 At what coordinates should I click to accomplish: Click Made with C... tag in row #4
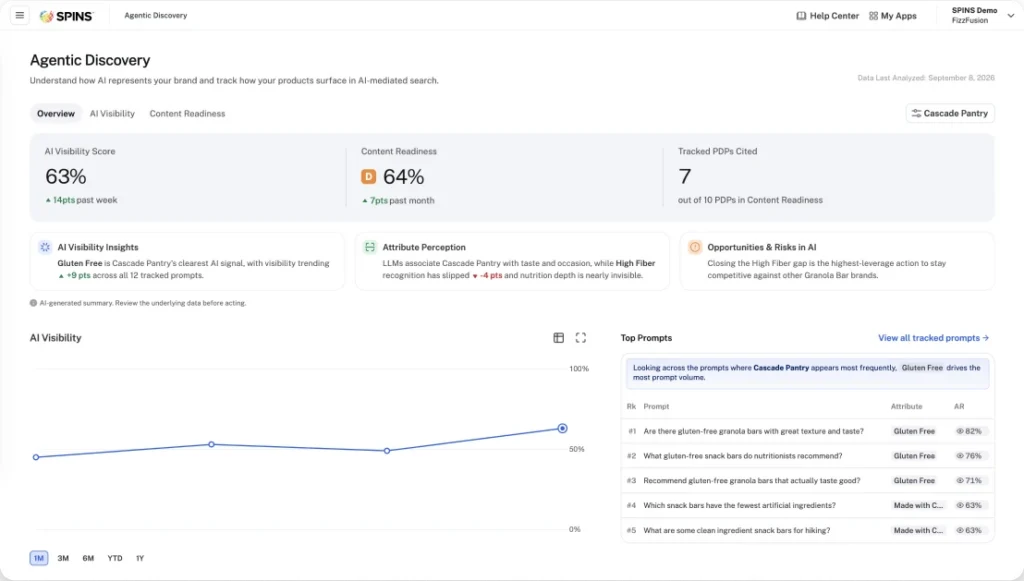[x=918, y=505]
